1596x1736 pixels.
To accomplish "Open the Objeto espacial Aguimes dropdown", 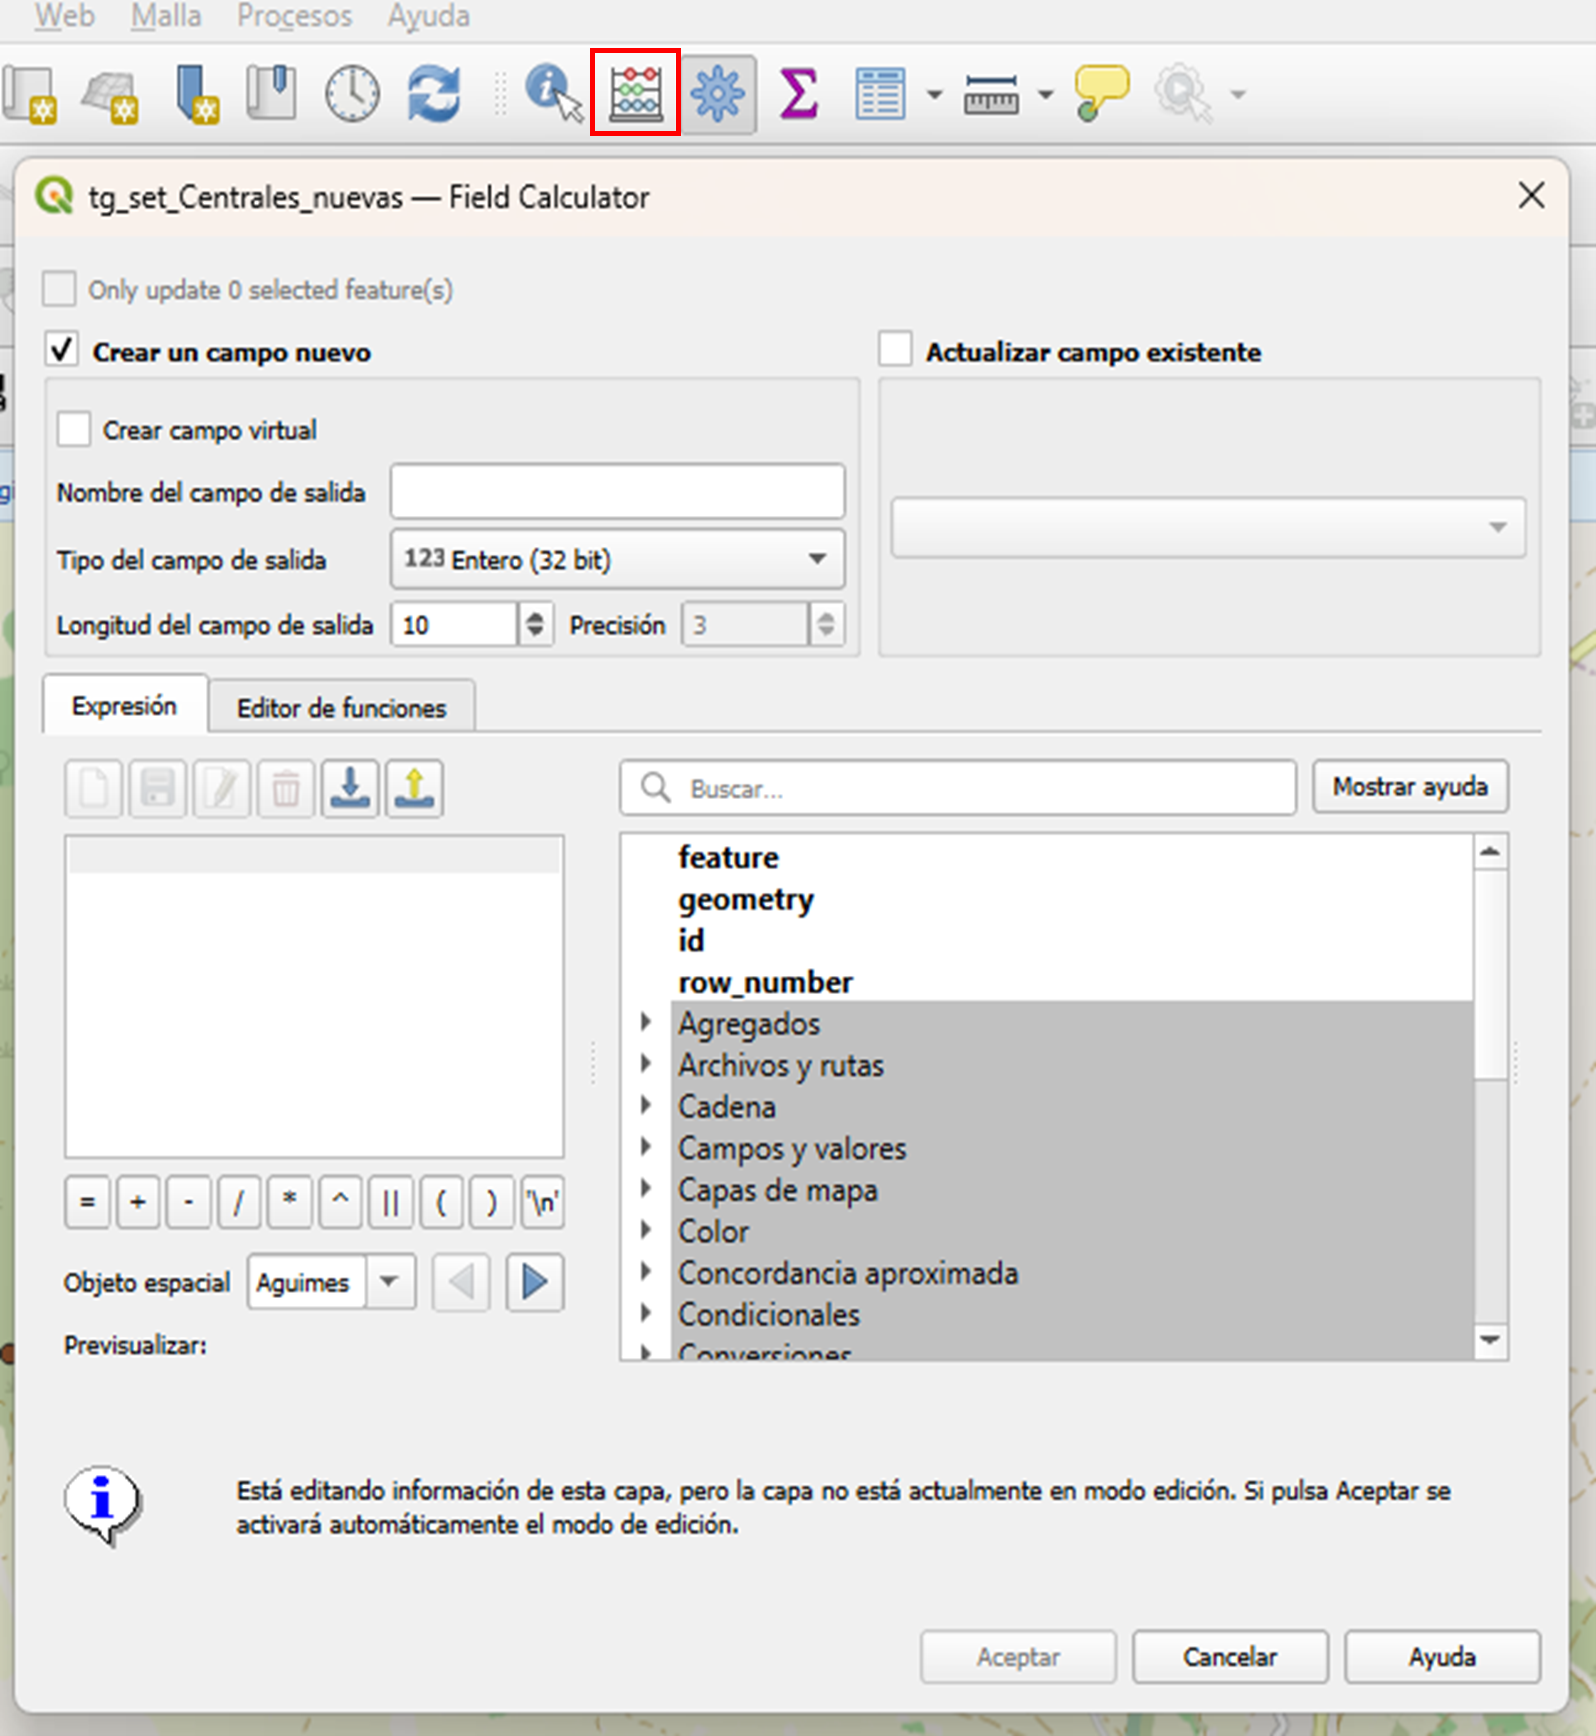I will 331,1282.
